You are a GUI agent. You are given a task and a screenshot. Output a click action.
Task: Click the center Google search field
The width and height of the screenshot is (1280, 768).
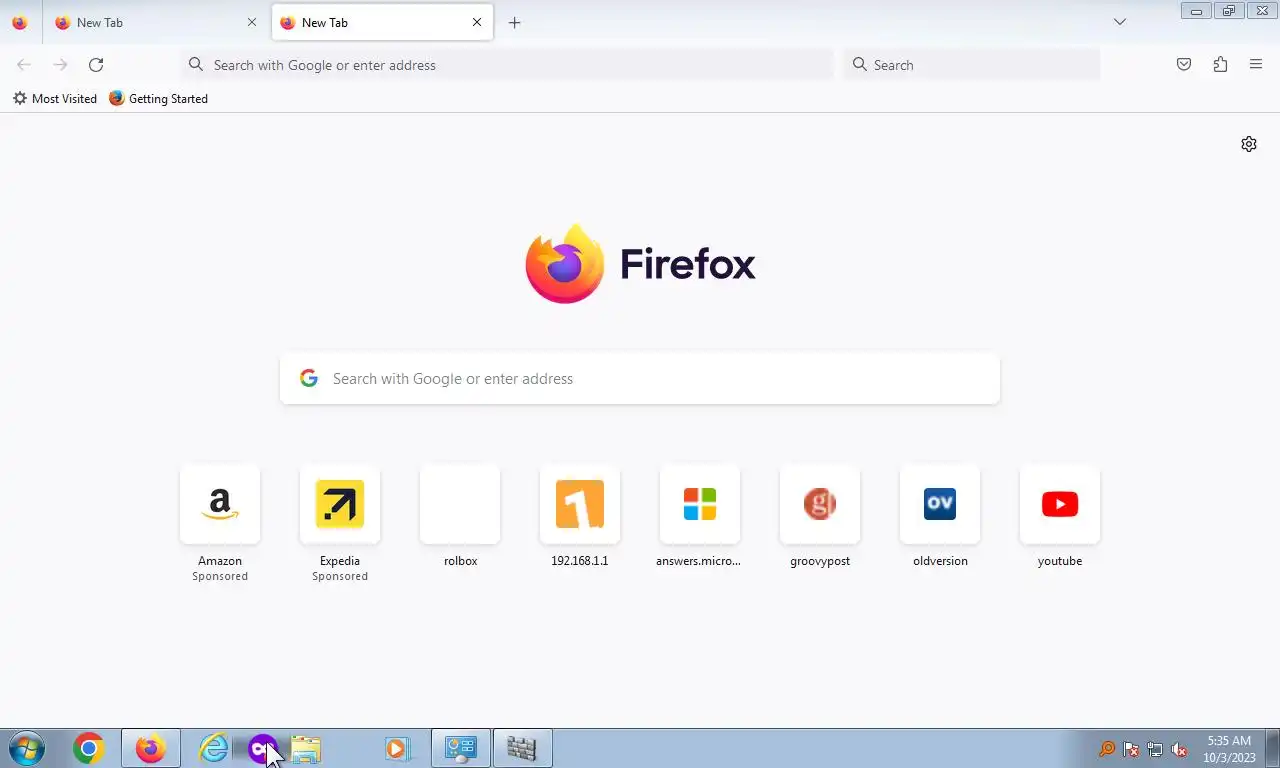(640, 379)
